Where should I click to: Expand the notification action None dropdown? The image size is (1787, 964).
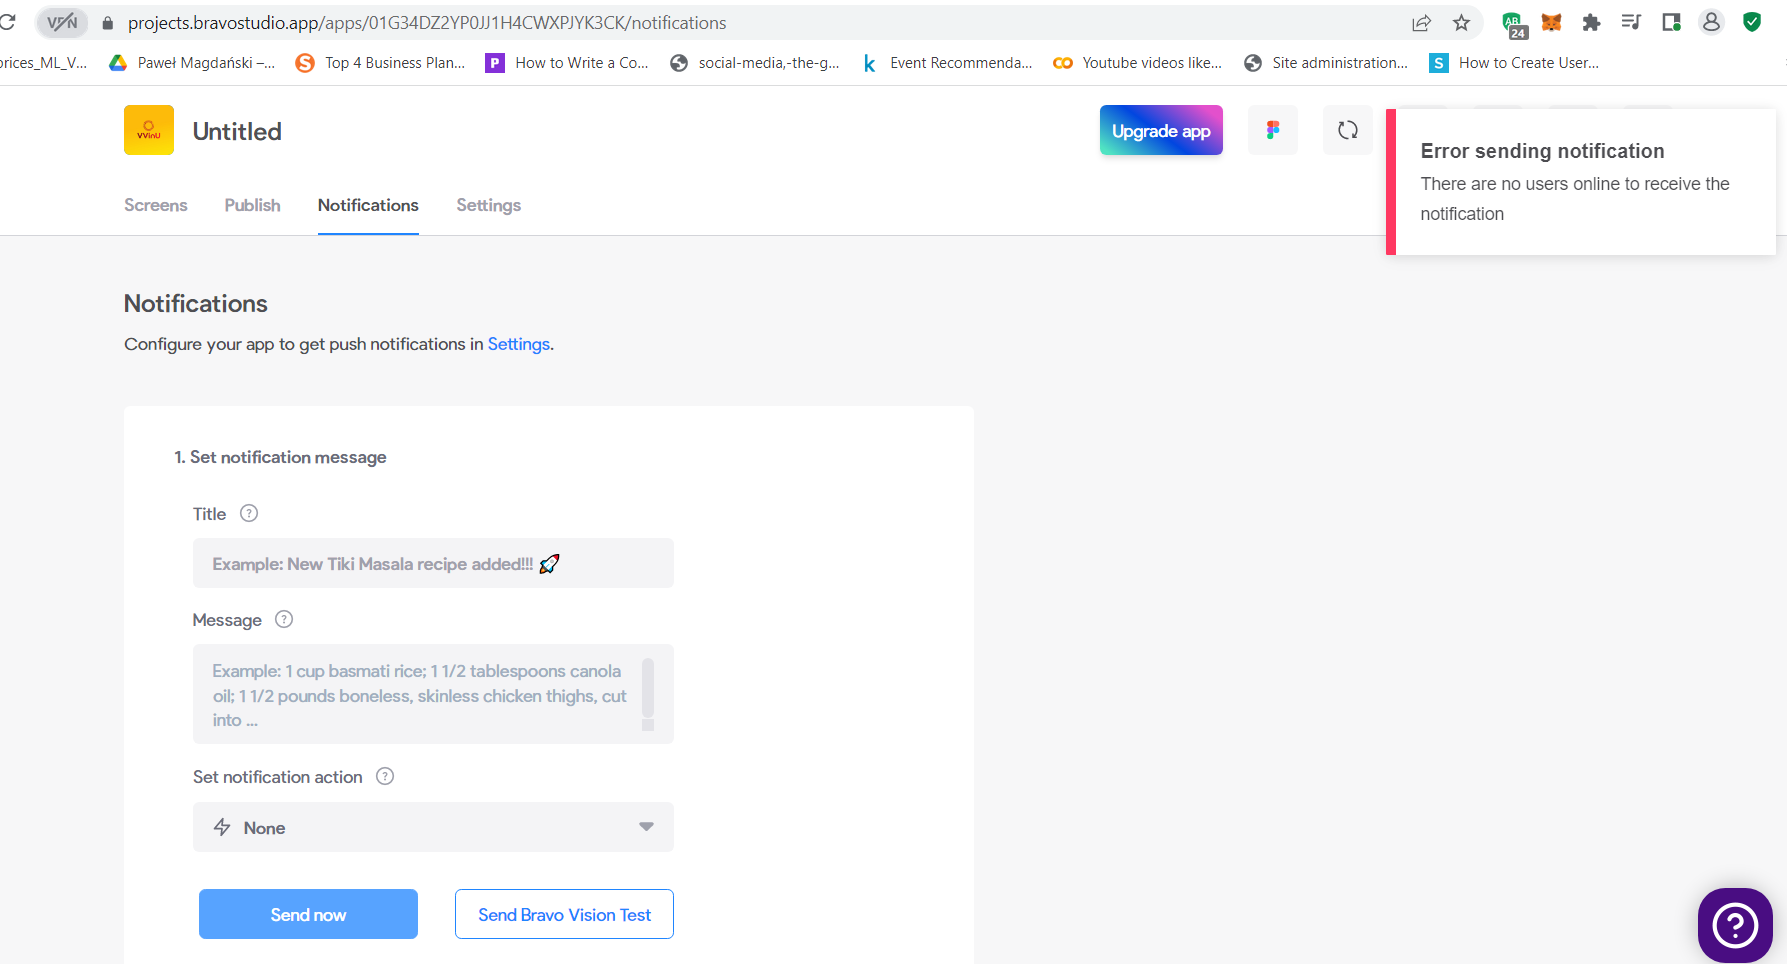[x=433, y=827]
